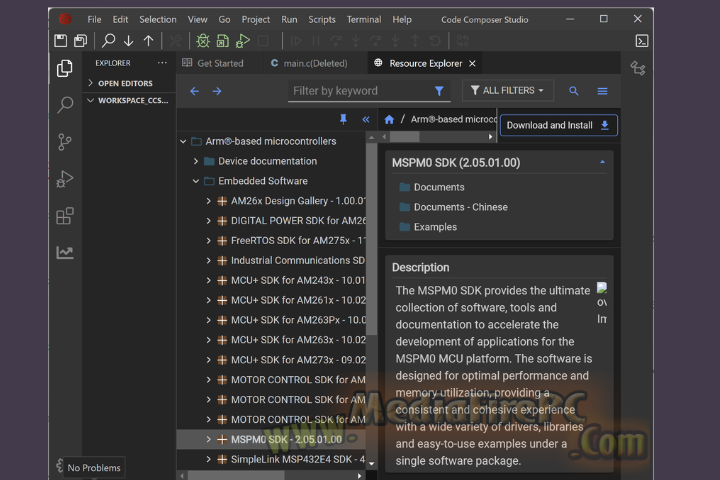Click the No Problems status item
This screenshot has width=720, height=480.
click(x=94, y=468)
